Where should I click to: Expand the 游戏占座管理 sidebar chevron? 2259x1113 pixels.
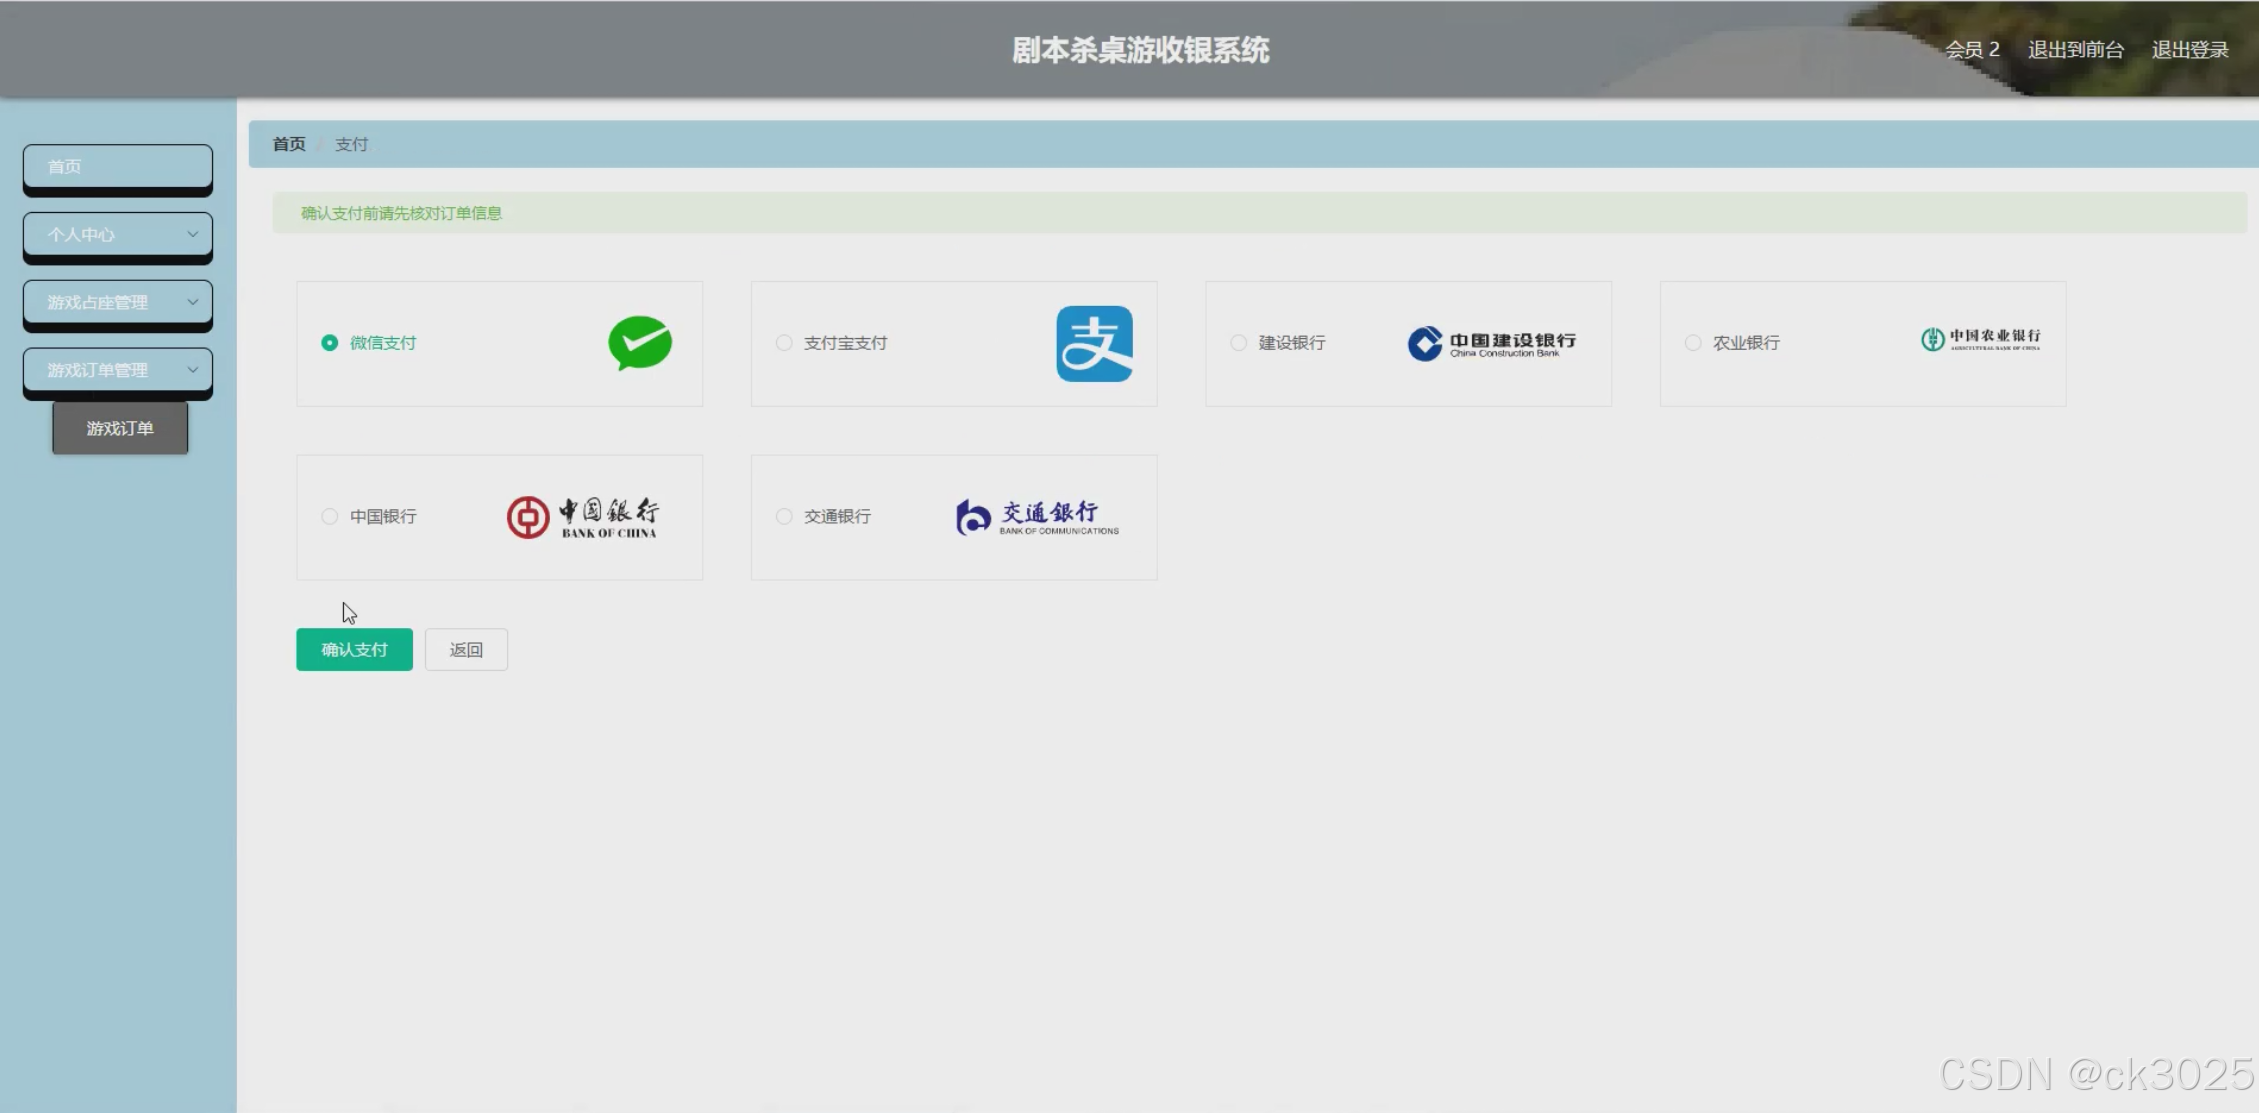[x=192, y=302]
